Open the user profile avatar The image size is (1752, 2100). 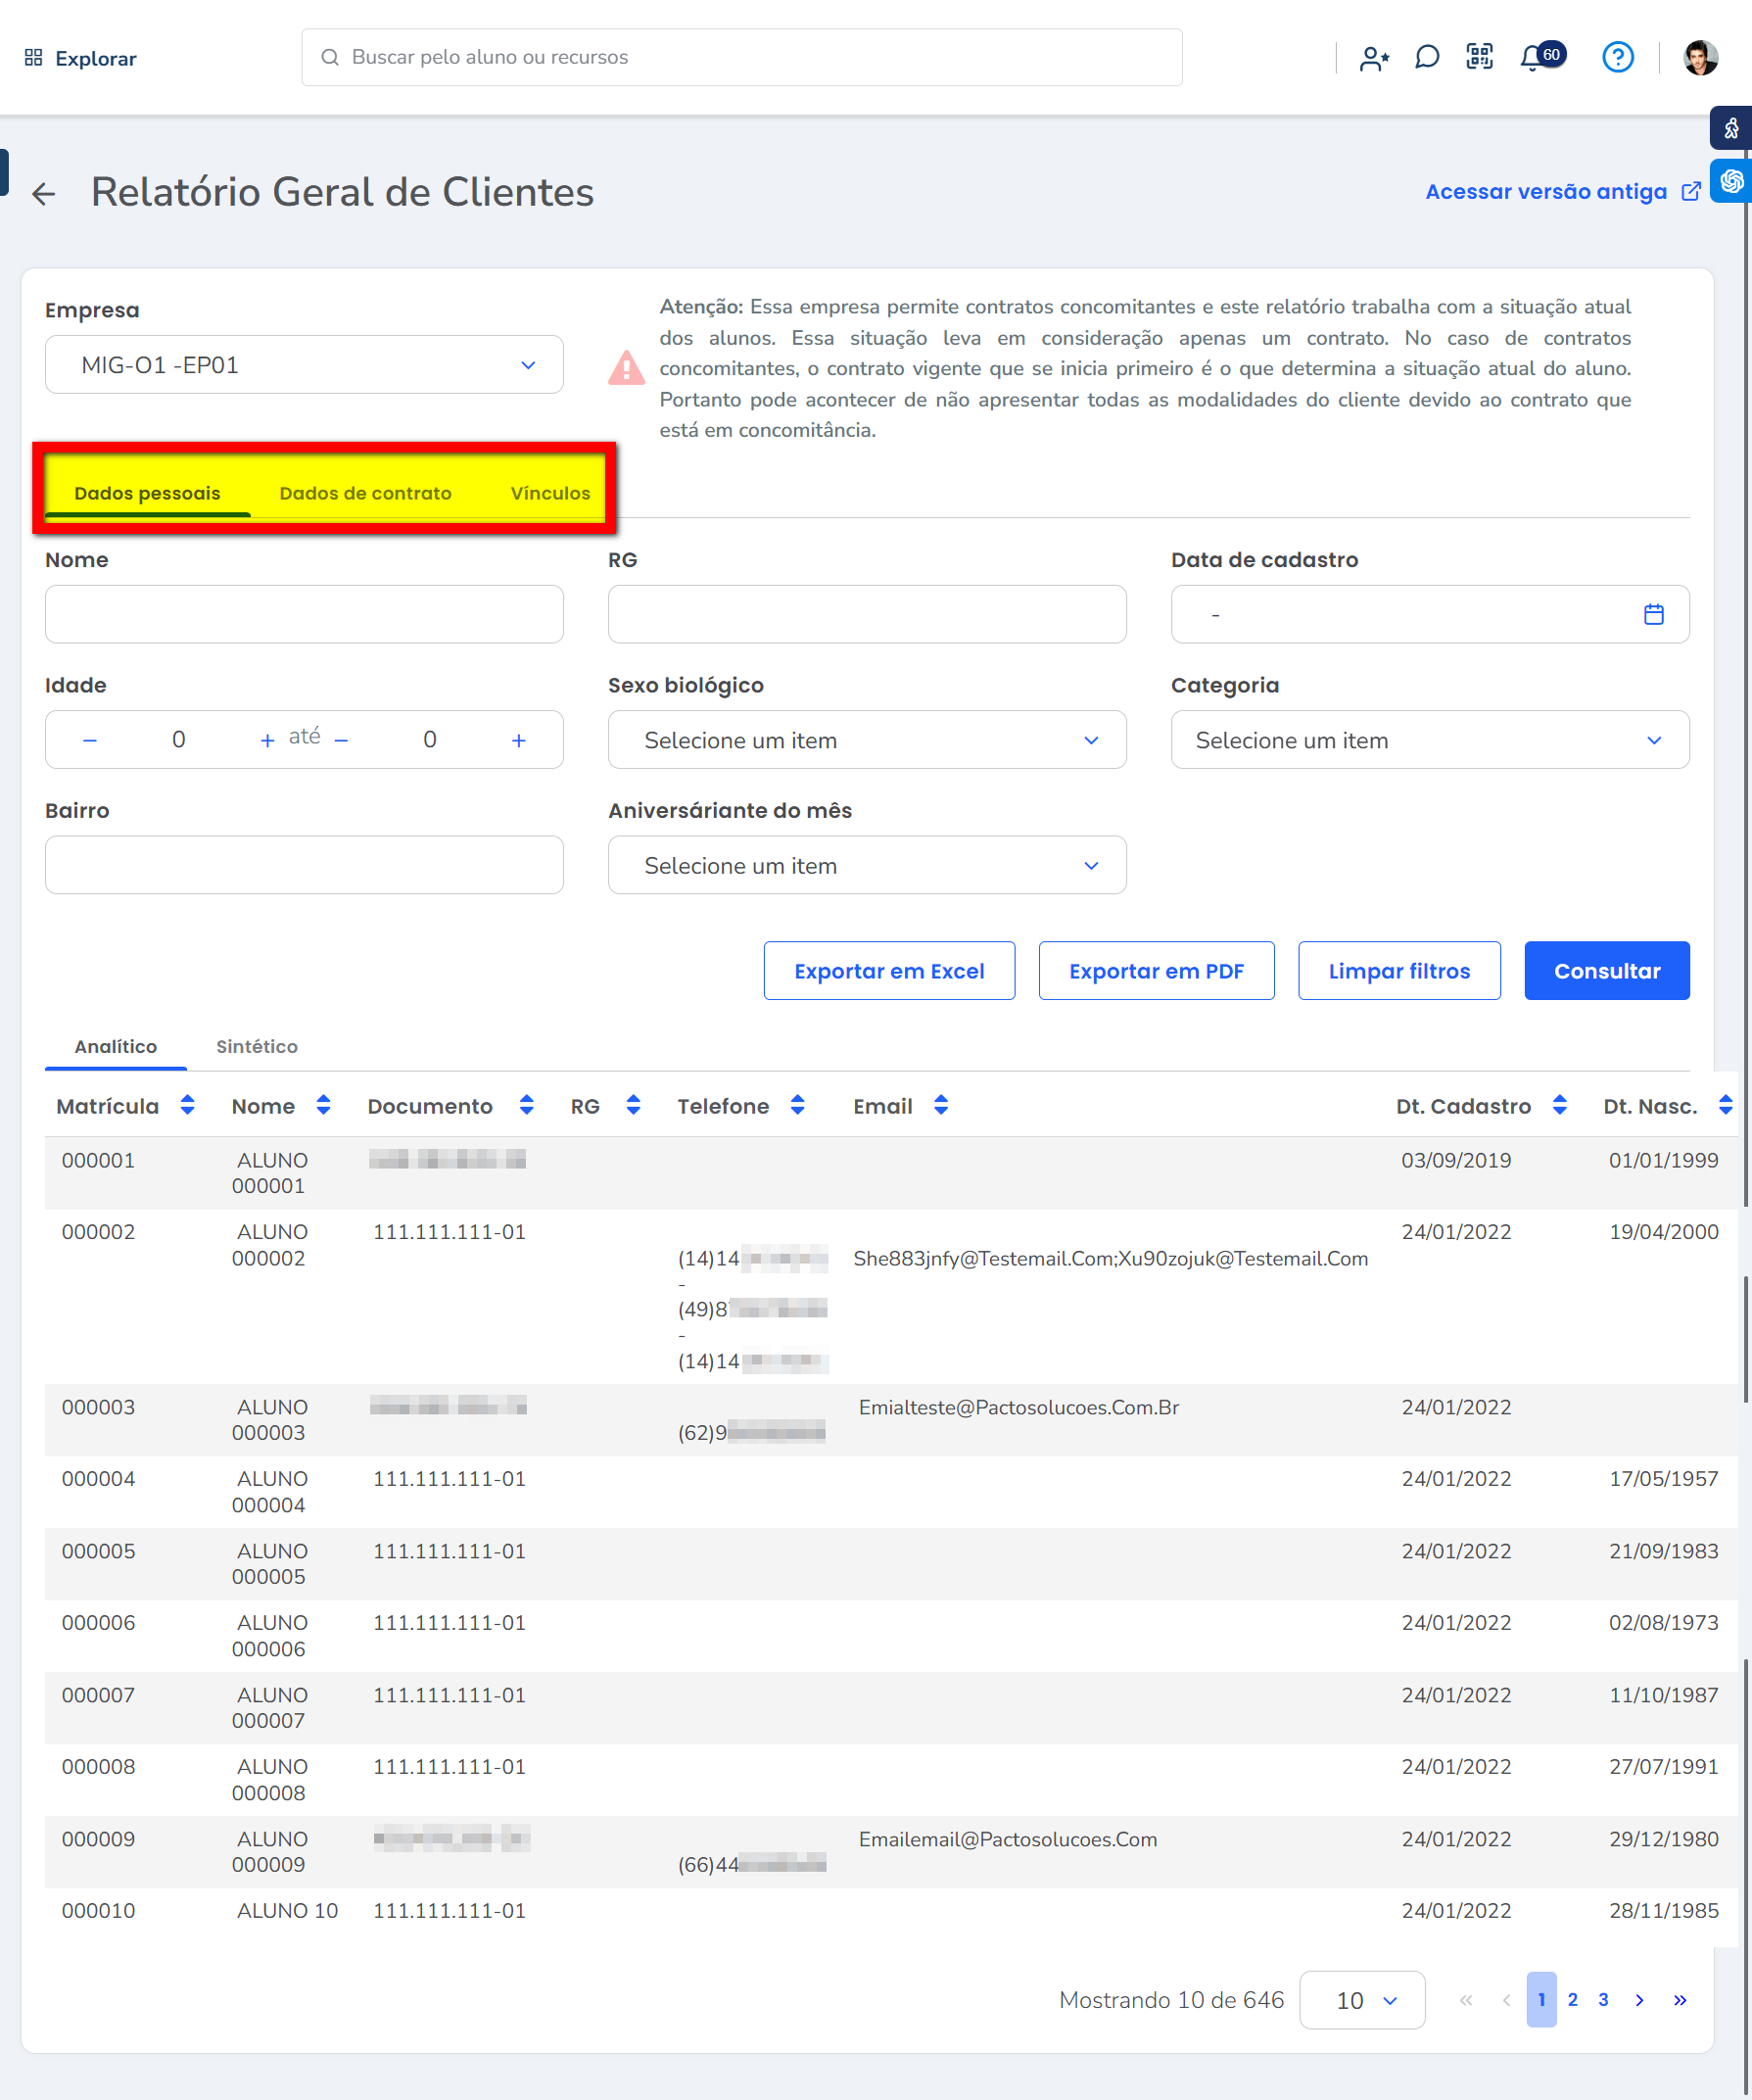(x=1700, y=58)
